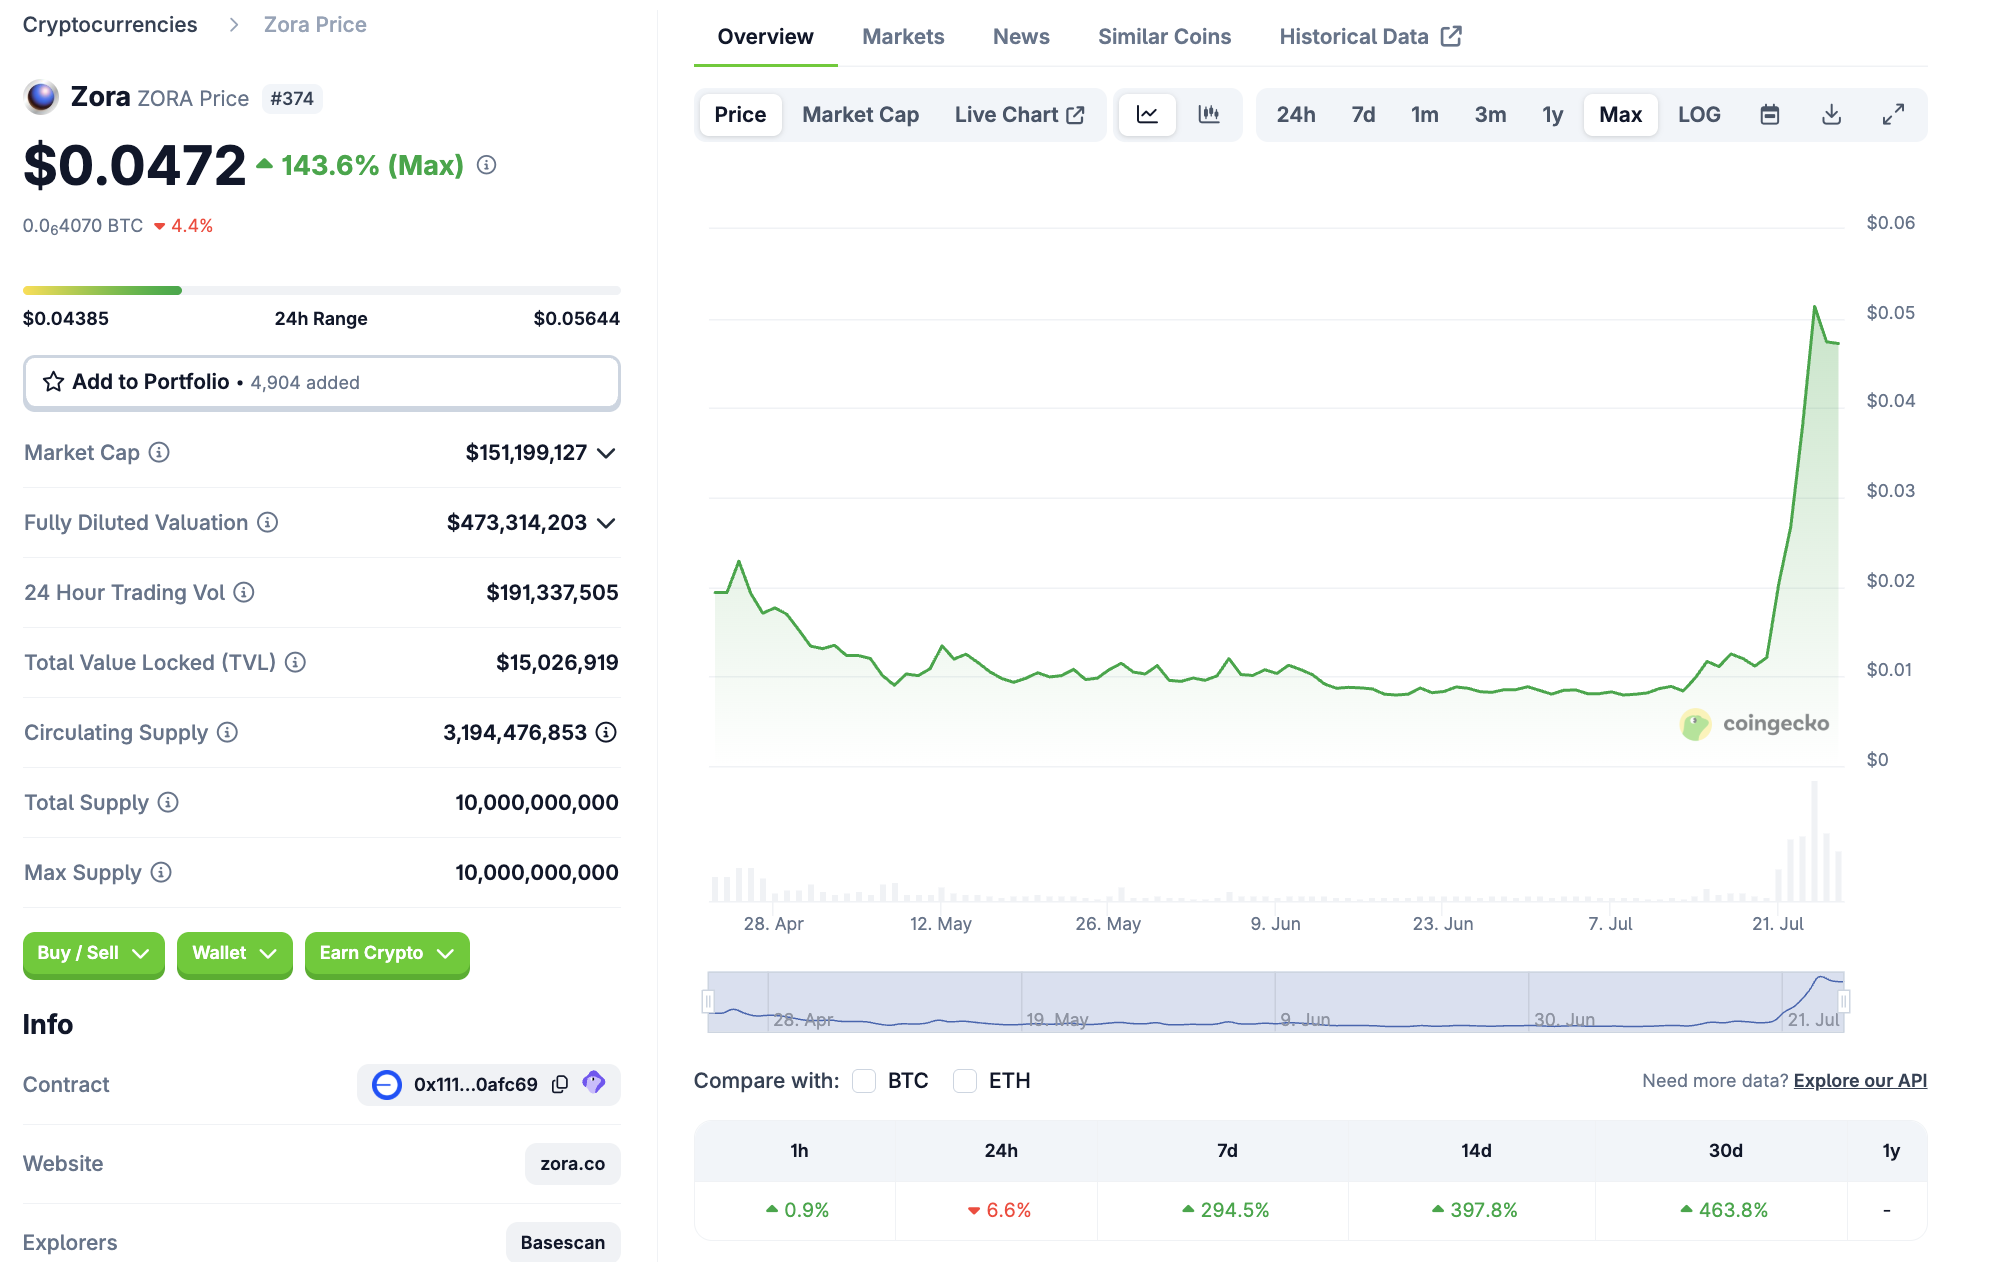Select the line chart view icon

click(x=1147, y=115)
